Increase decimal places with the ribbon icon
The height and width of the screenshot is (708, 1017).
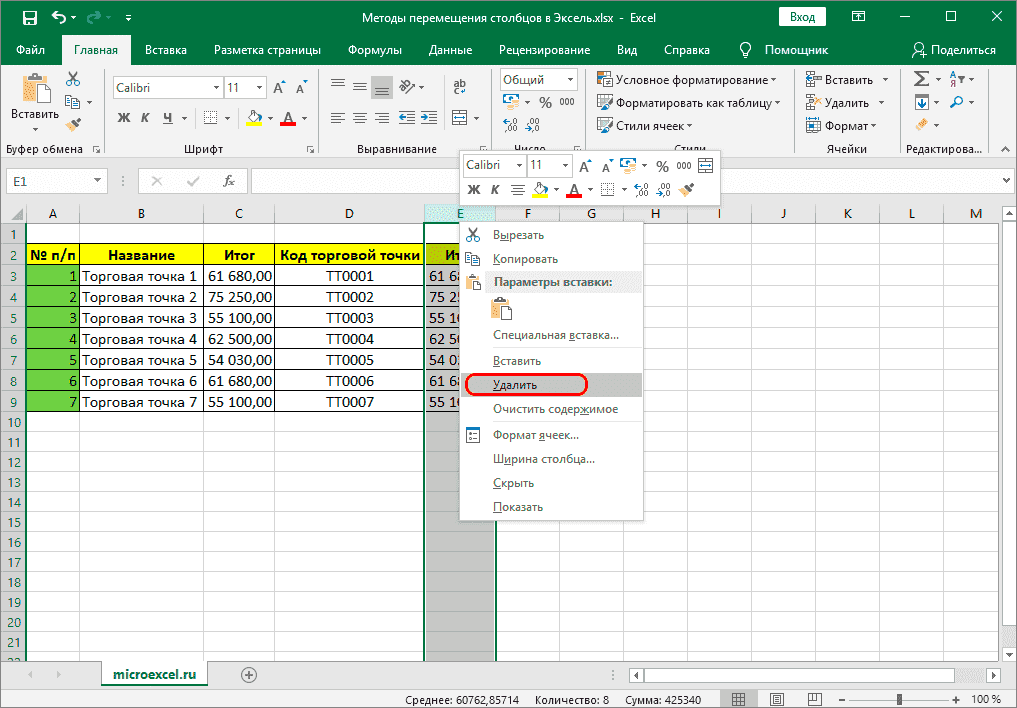[510, 125]
